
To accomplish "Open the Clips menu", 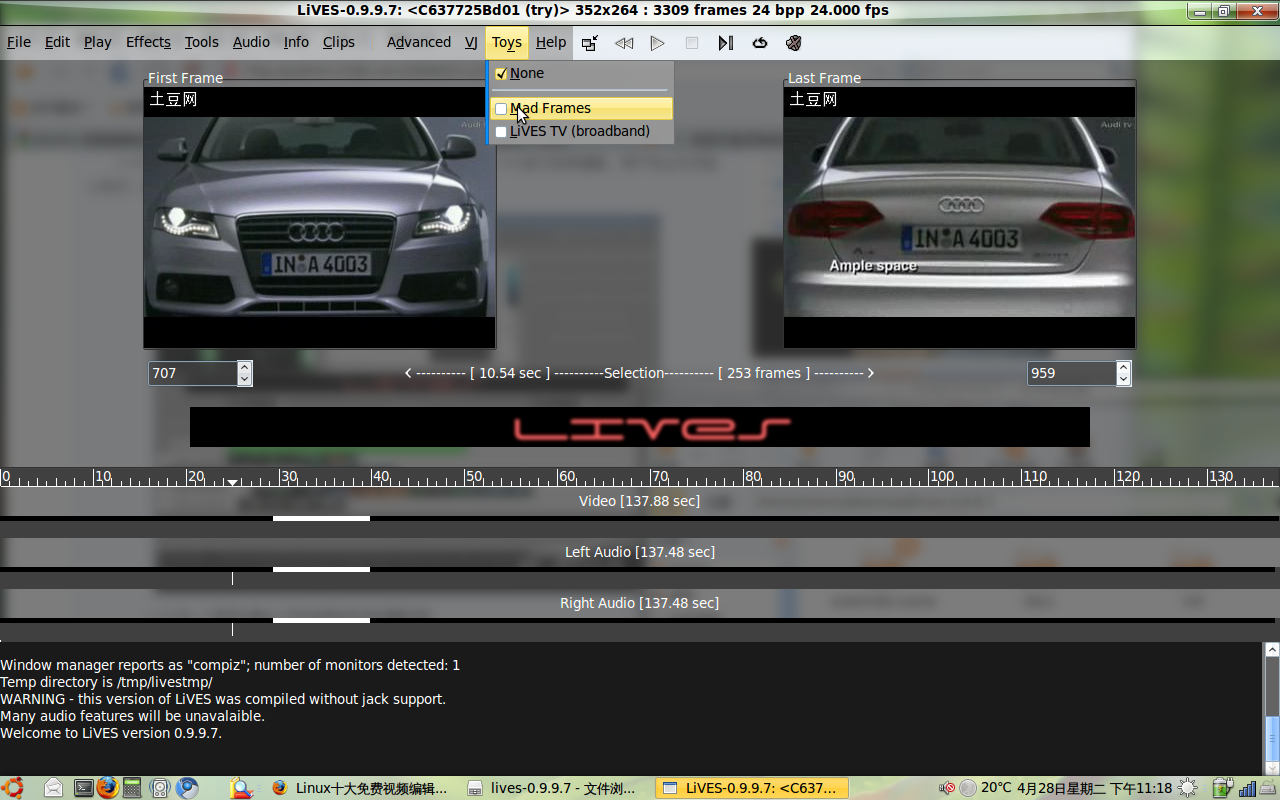I will point(339,42).
